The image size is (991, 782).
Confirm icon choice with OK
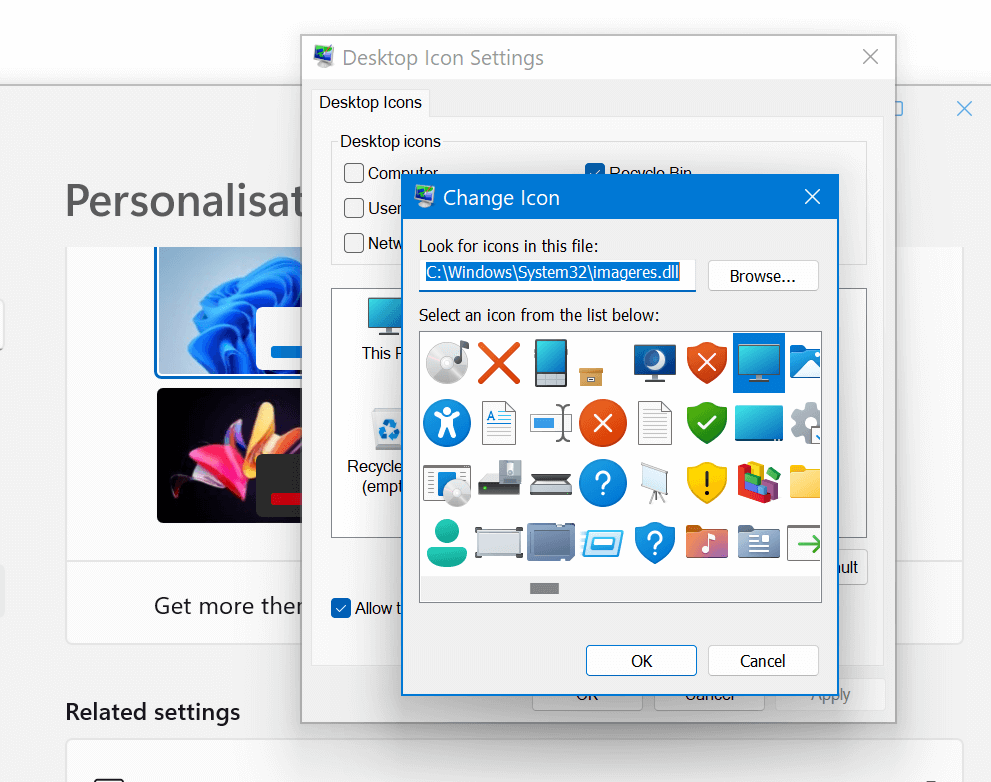click(x=640, y=660)
